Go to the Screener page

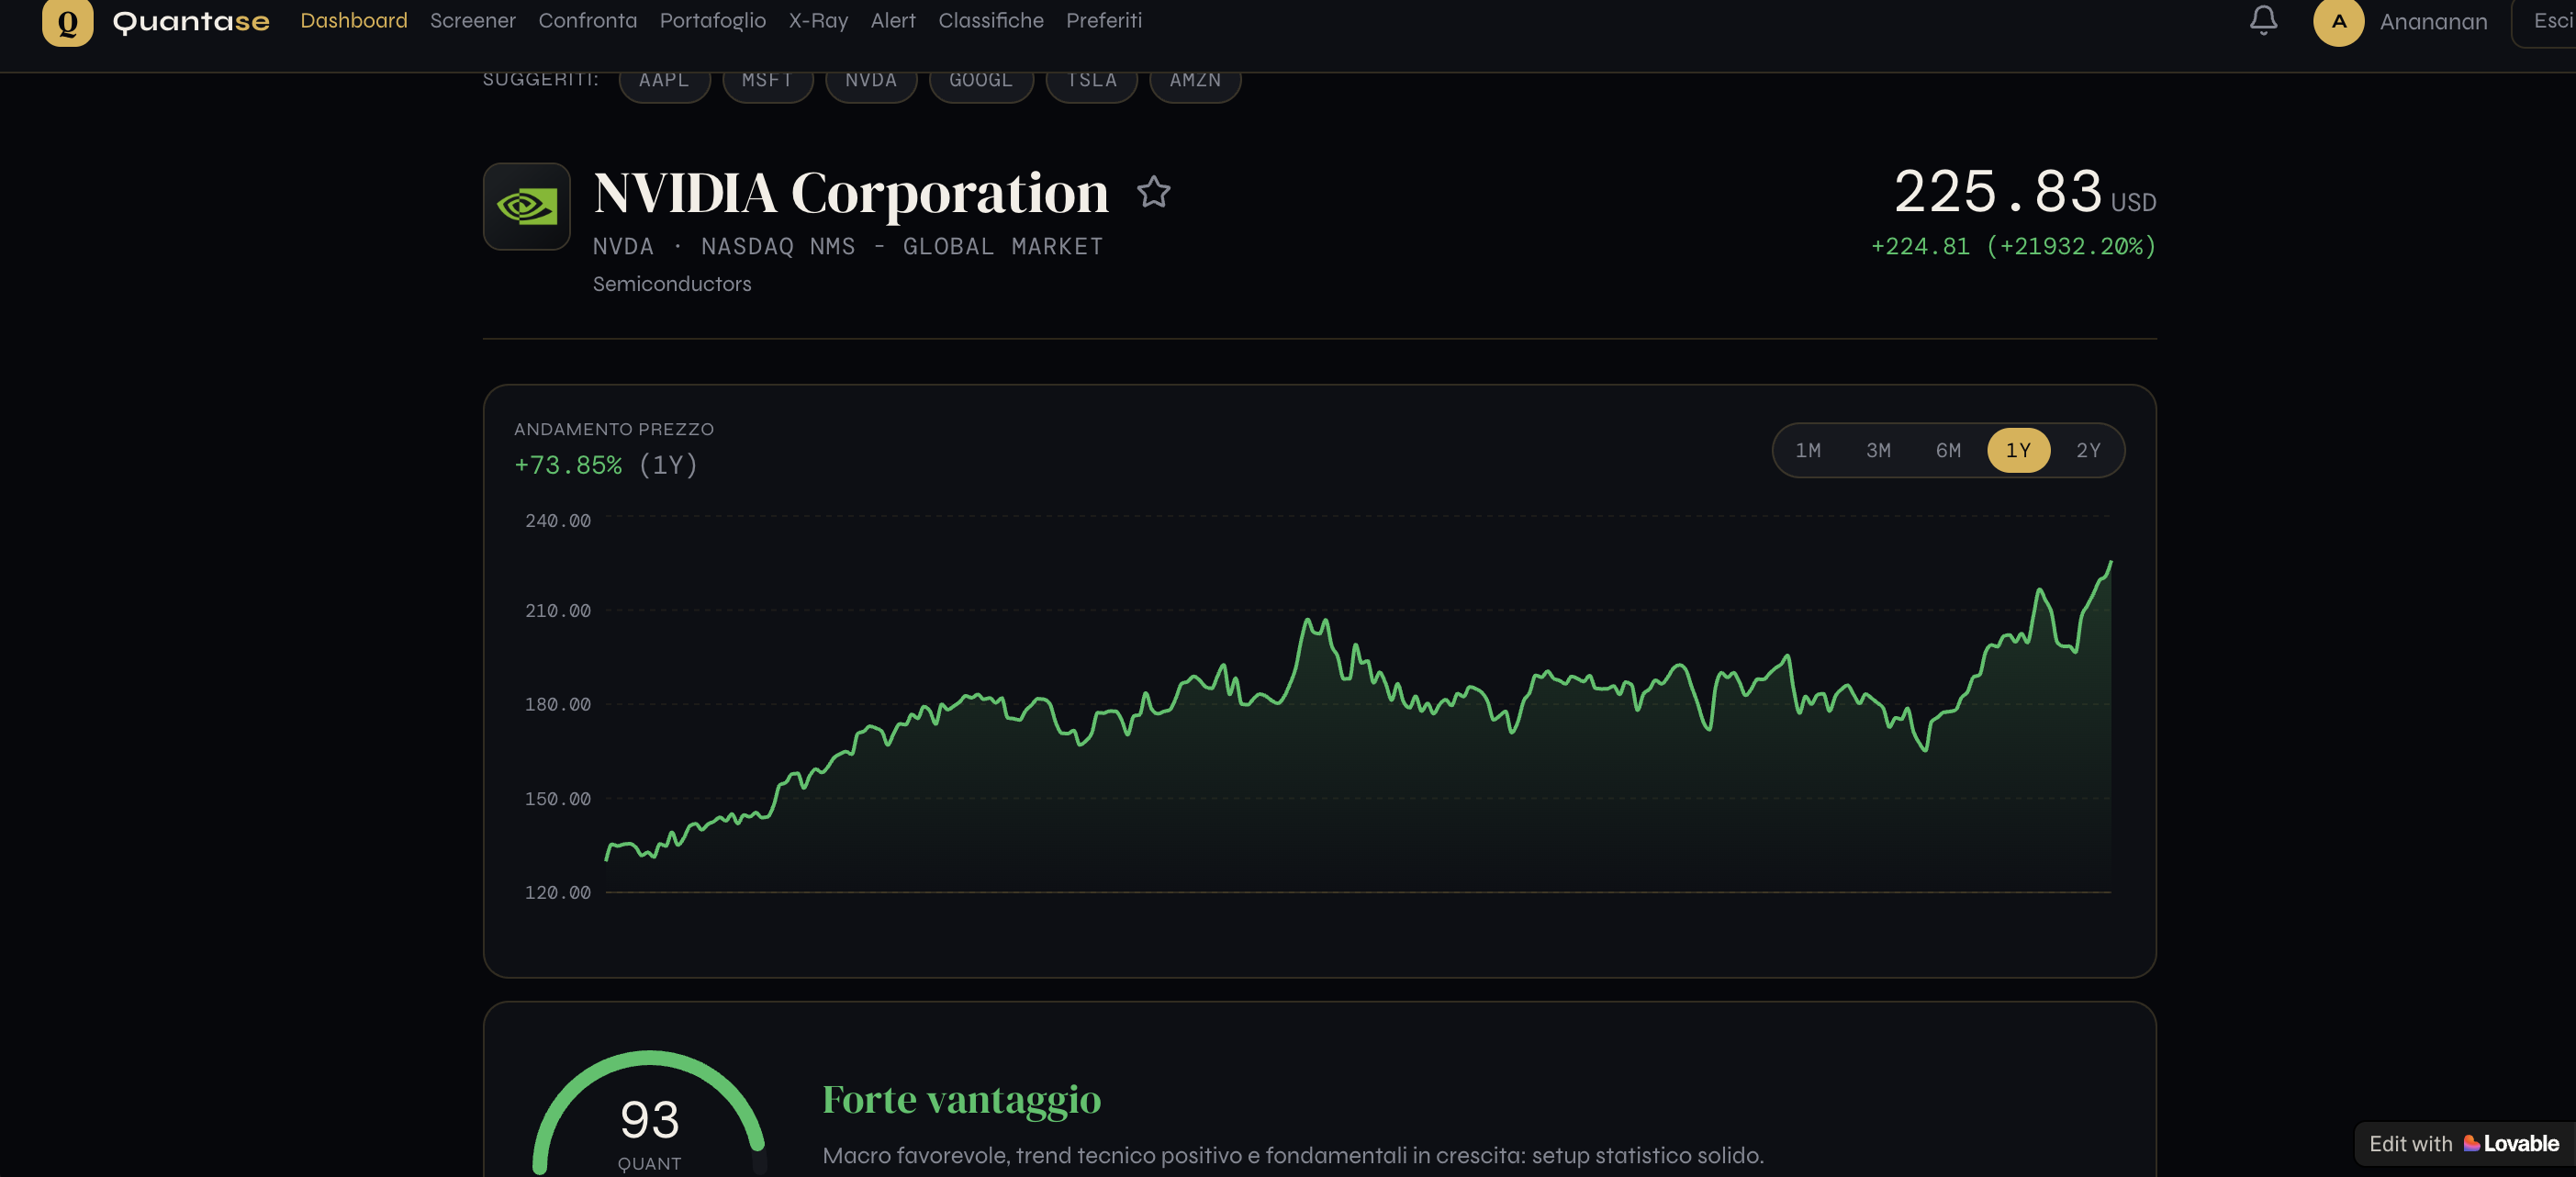(x=473, y=20)
